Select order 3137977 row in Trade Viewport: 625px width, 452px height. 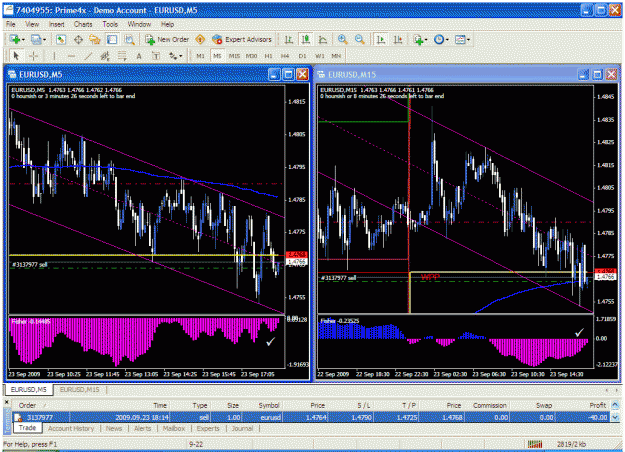click(311, 417)
